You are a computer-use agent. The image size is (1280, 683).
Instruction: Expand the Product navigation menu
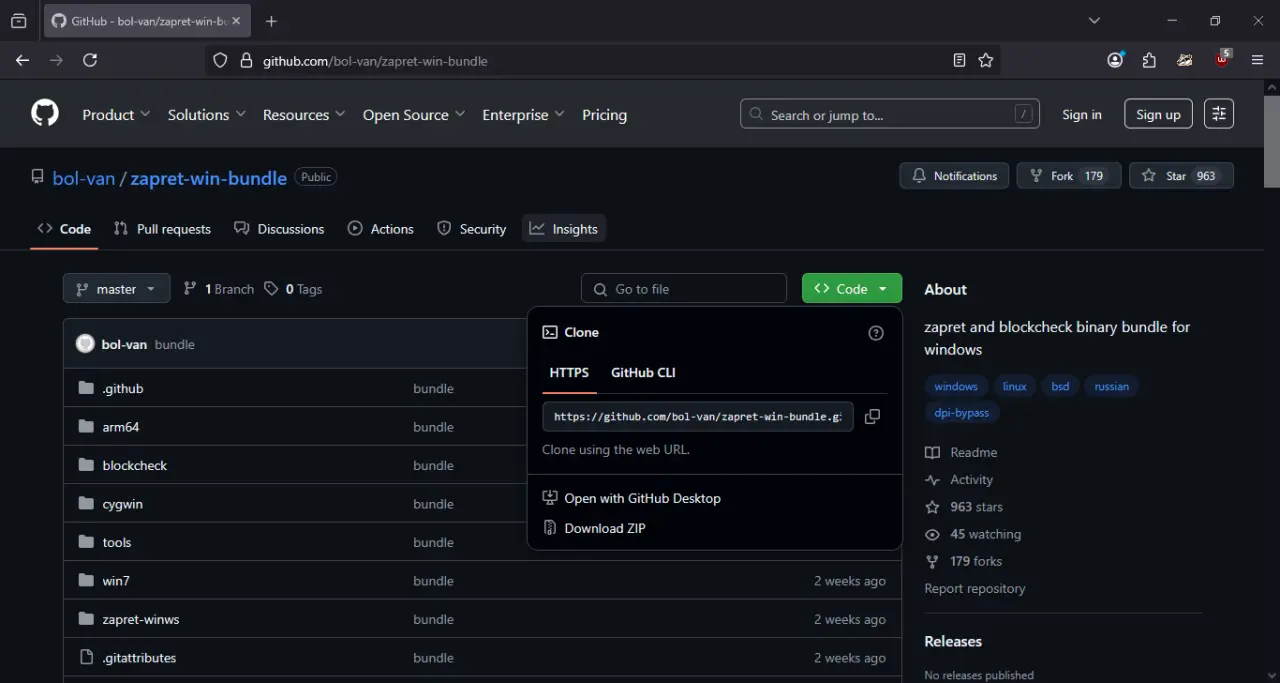coord(116,115)
